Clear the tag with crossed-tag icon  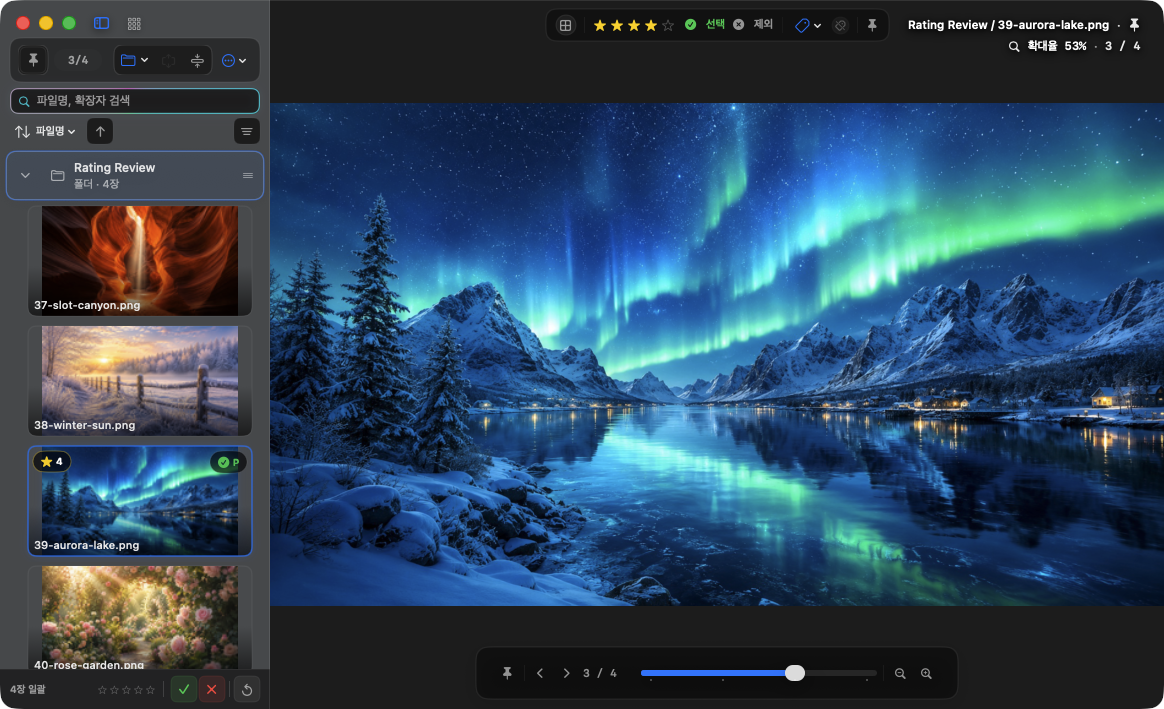coord(840,25)
